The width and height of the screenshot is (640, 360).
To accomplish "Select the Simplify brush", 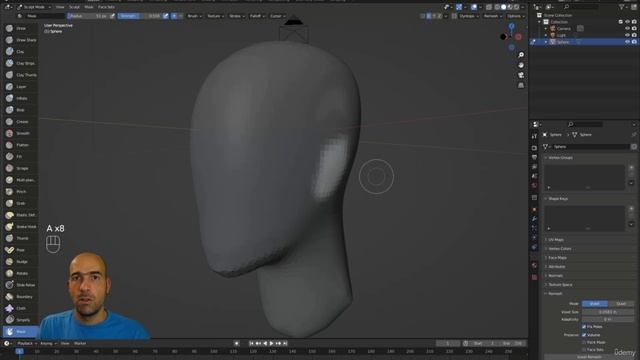I will tap(20, 320).
